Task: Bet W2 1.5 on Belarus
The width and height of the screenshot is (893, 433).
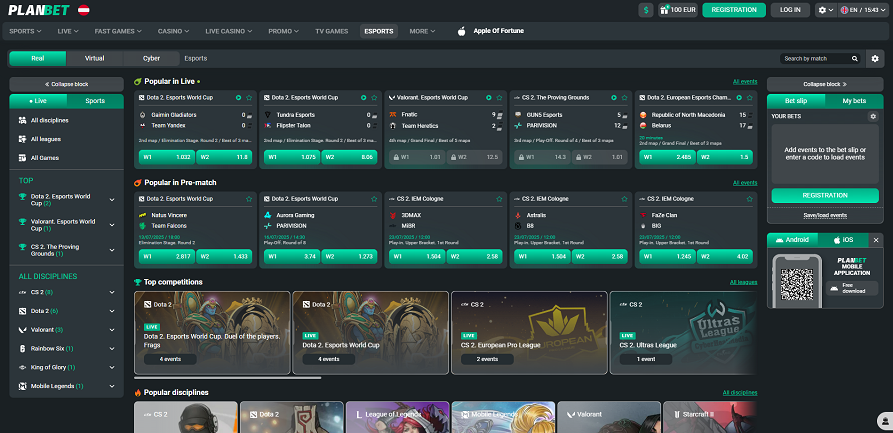Action: (724, 157)
